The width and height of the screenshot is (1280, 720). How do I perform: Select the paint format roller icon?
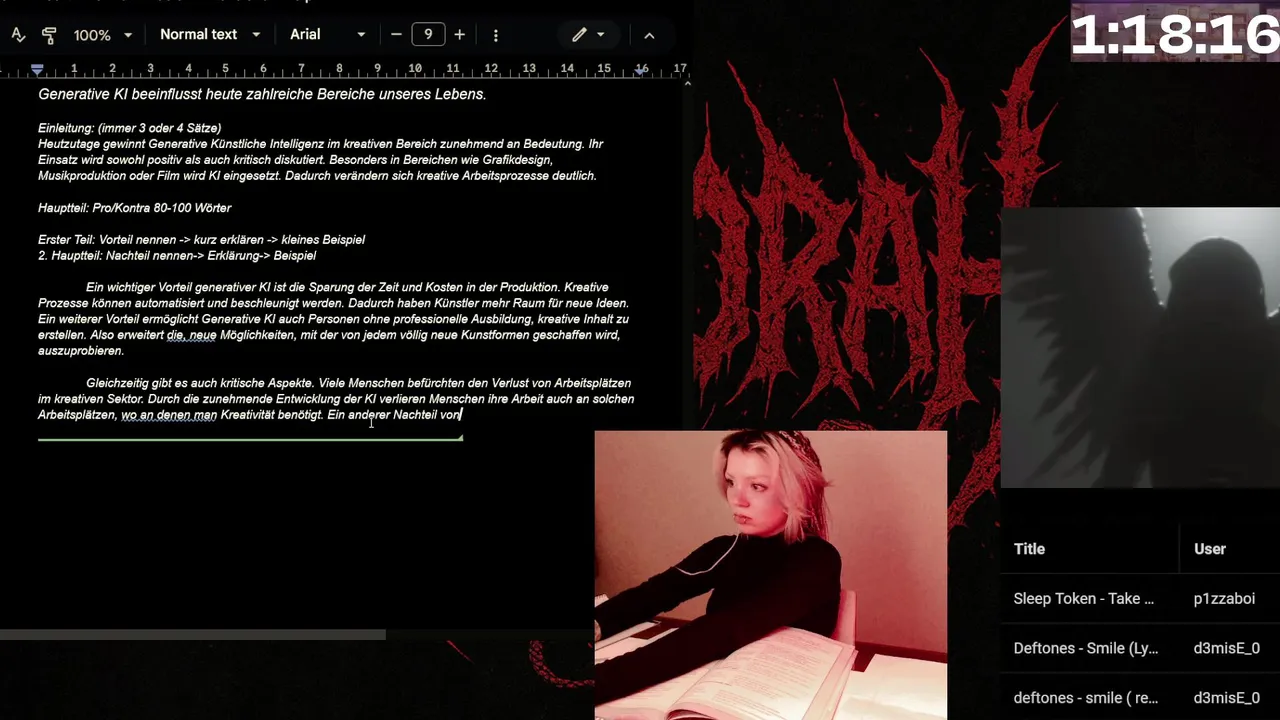(49, 35)
